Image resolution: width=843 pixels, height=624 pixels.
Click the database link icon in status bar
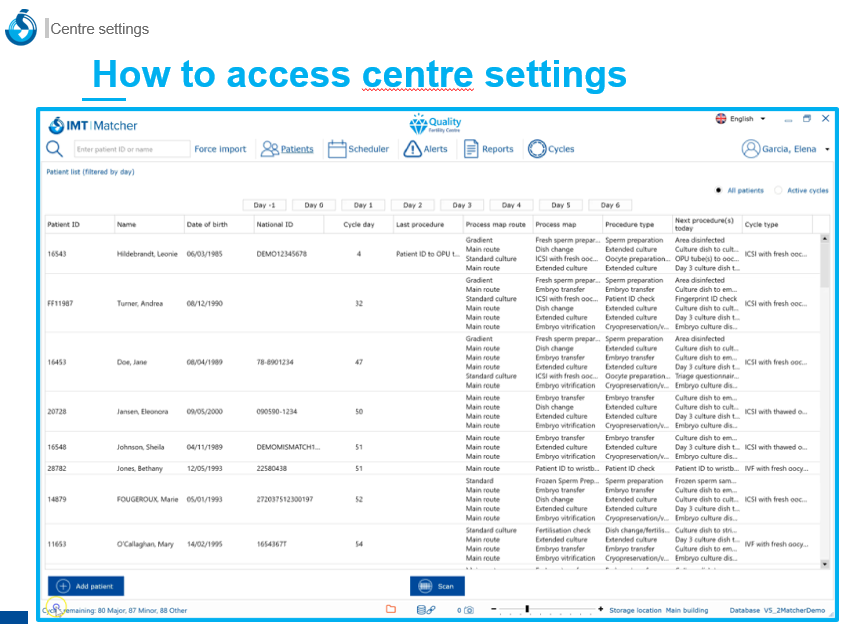click(426, 609)
